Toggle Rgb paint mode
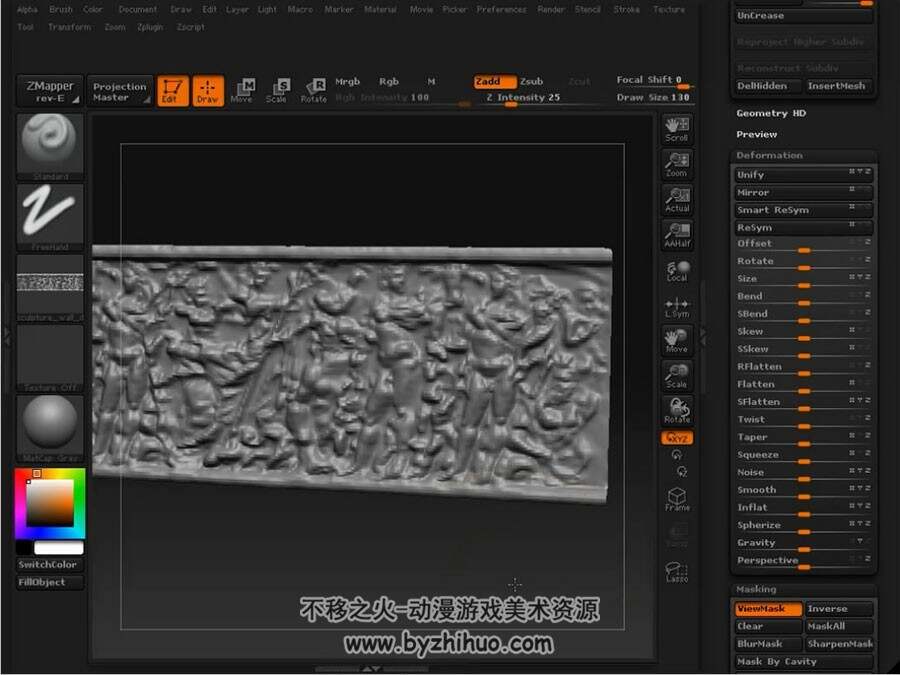 pos(389,82)
